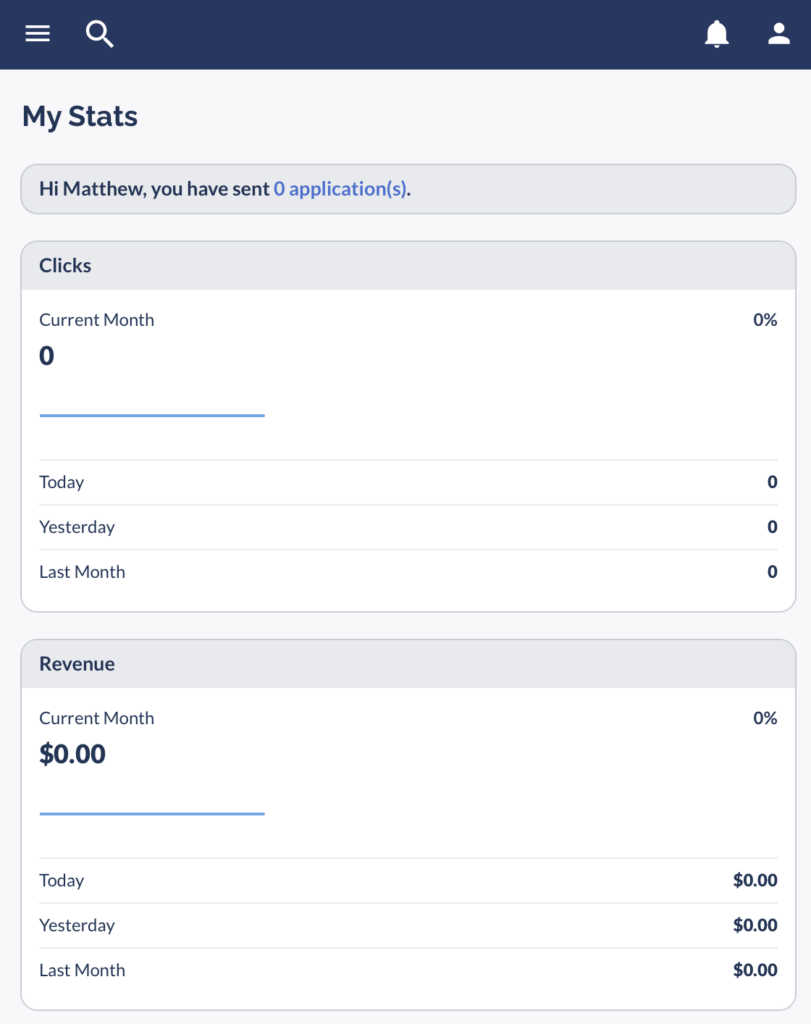Click the Clicks current month value 0
Viewport: 811px width, 1024px height.
tap(47, 356)
